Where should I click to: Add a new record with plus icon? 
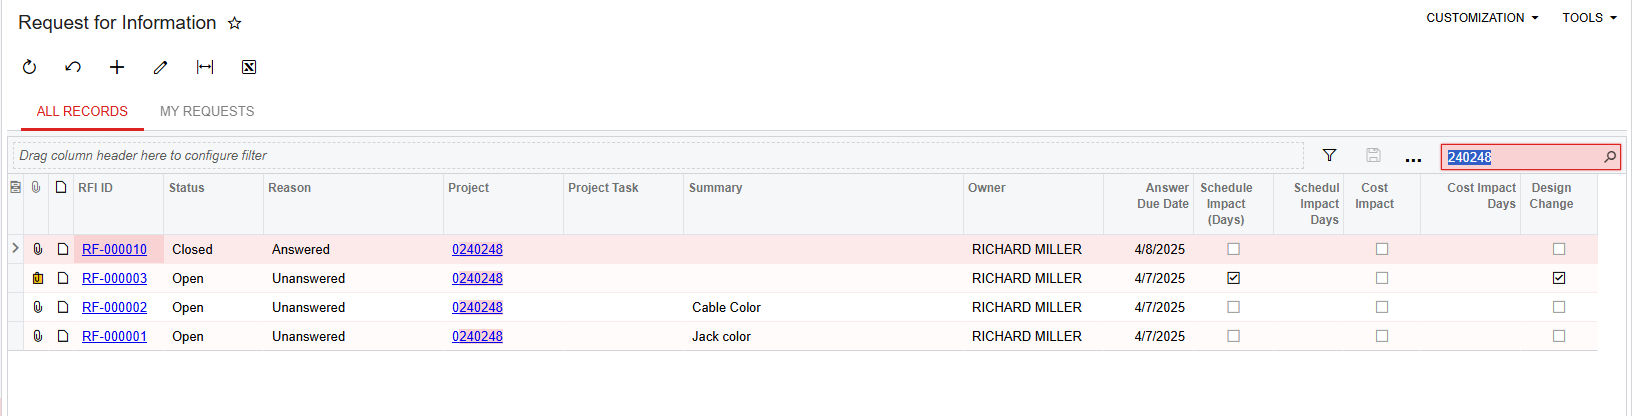coord(117,67)
